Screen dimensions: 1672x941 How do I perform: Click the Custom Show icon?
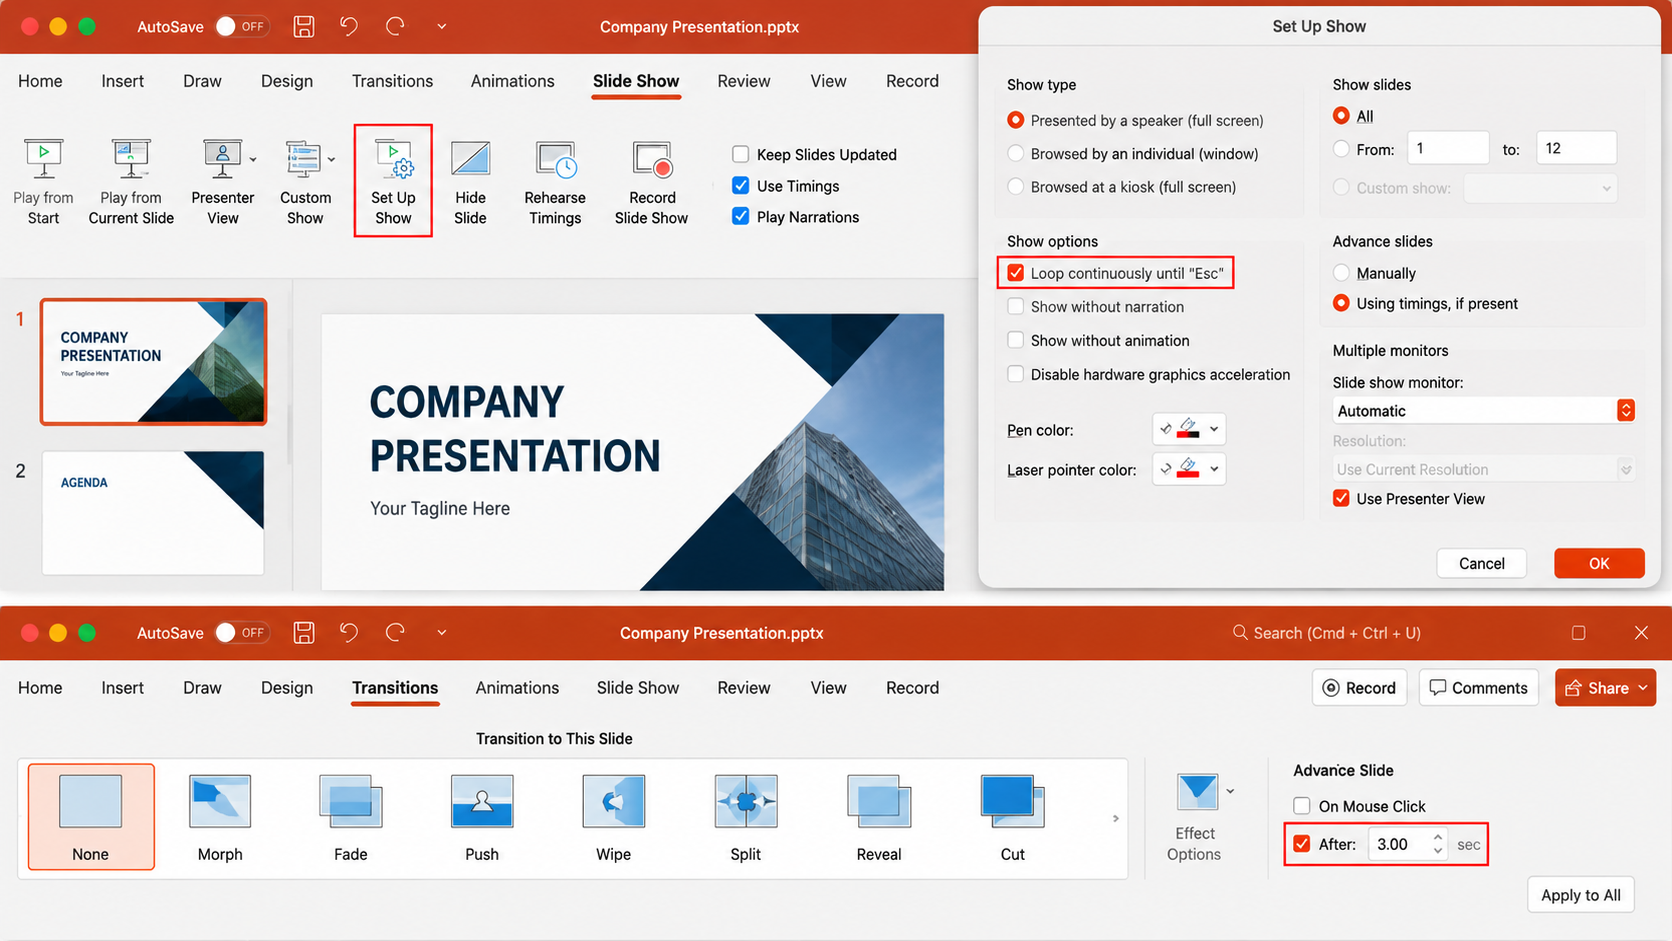(x=303, y=160)
